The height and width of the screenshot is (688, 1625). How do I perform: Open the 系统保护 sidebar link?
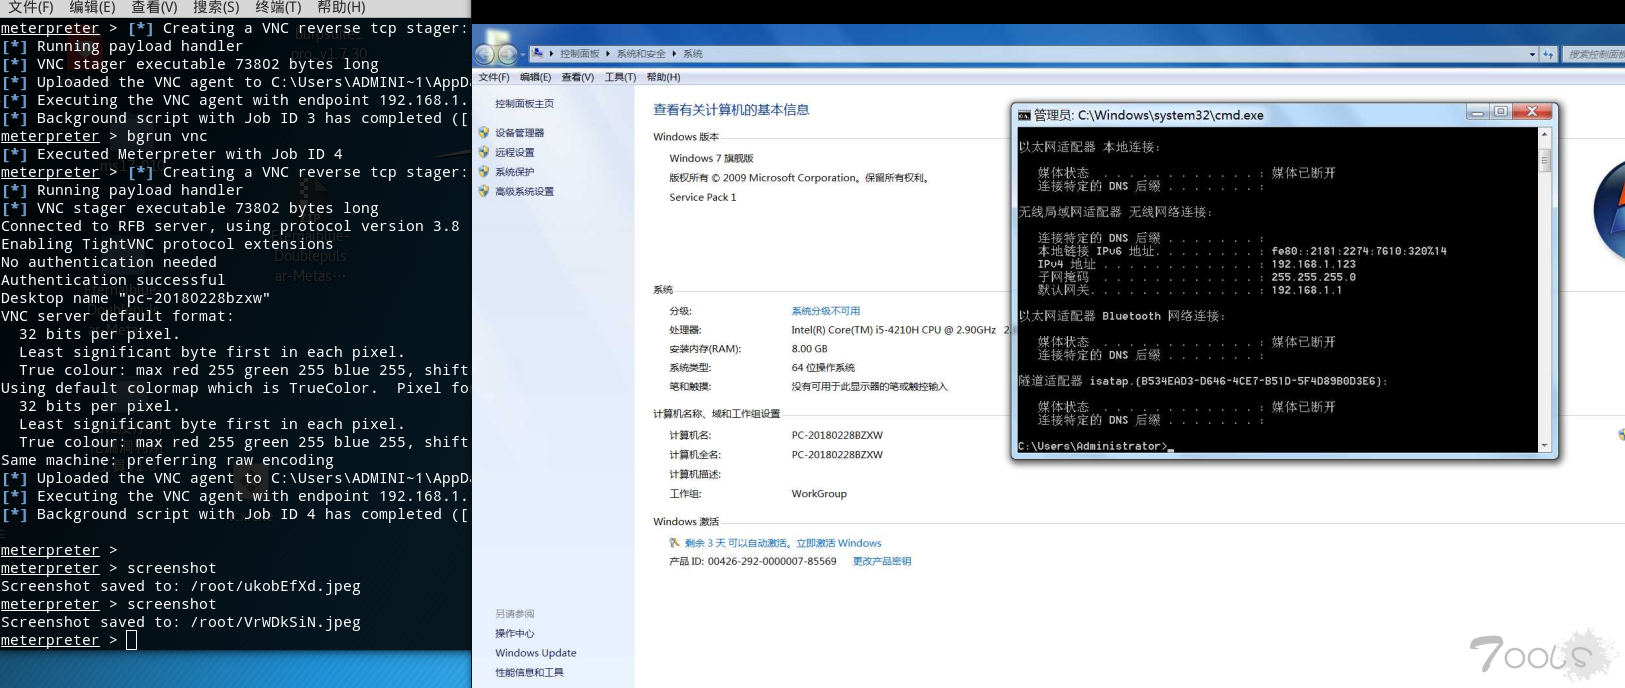[514, 172]
